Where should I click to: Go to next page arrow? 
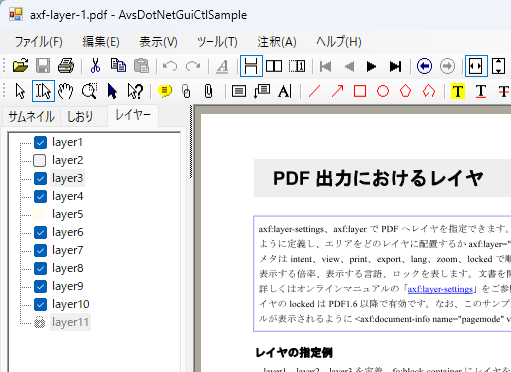[x=371, y=66]
